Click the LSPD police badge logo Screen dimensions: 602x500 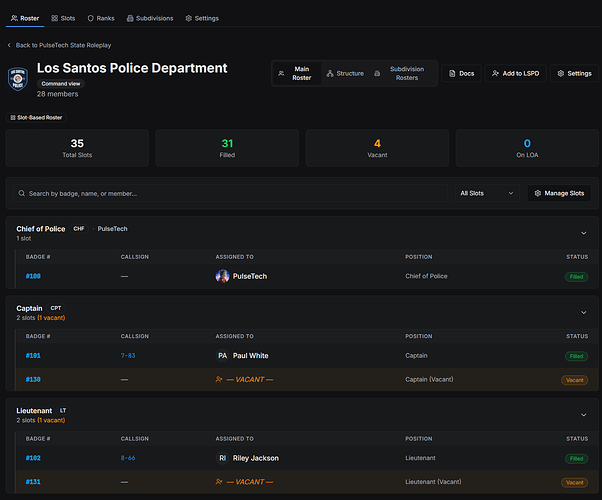click(18, 79)
